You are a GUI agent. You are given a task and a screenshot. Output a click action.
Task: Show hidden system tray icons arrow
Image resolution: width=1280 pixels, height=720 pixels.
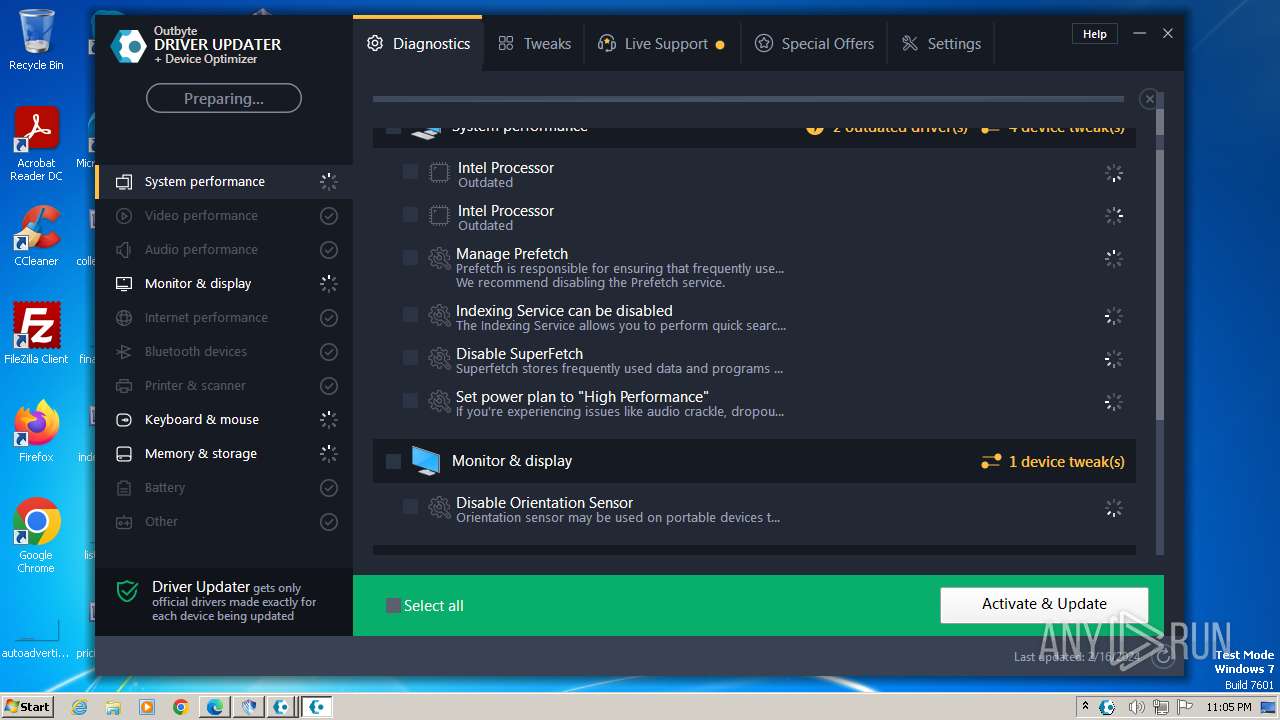[1085, 707]
